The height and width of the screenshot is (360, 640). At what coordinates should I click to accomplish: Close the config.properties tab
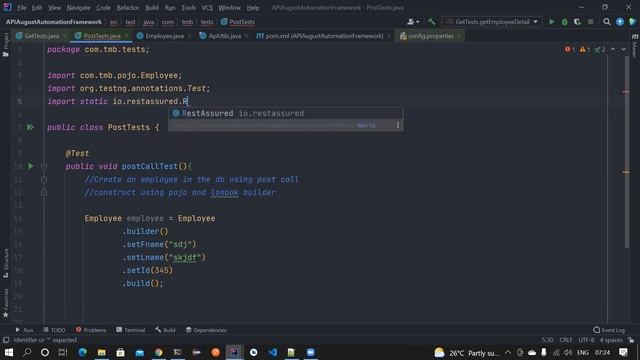(x=459, y=36)
